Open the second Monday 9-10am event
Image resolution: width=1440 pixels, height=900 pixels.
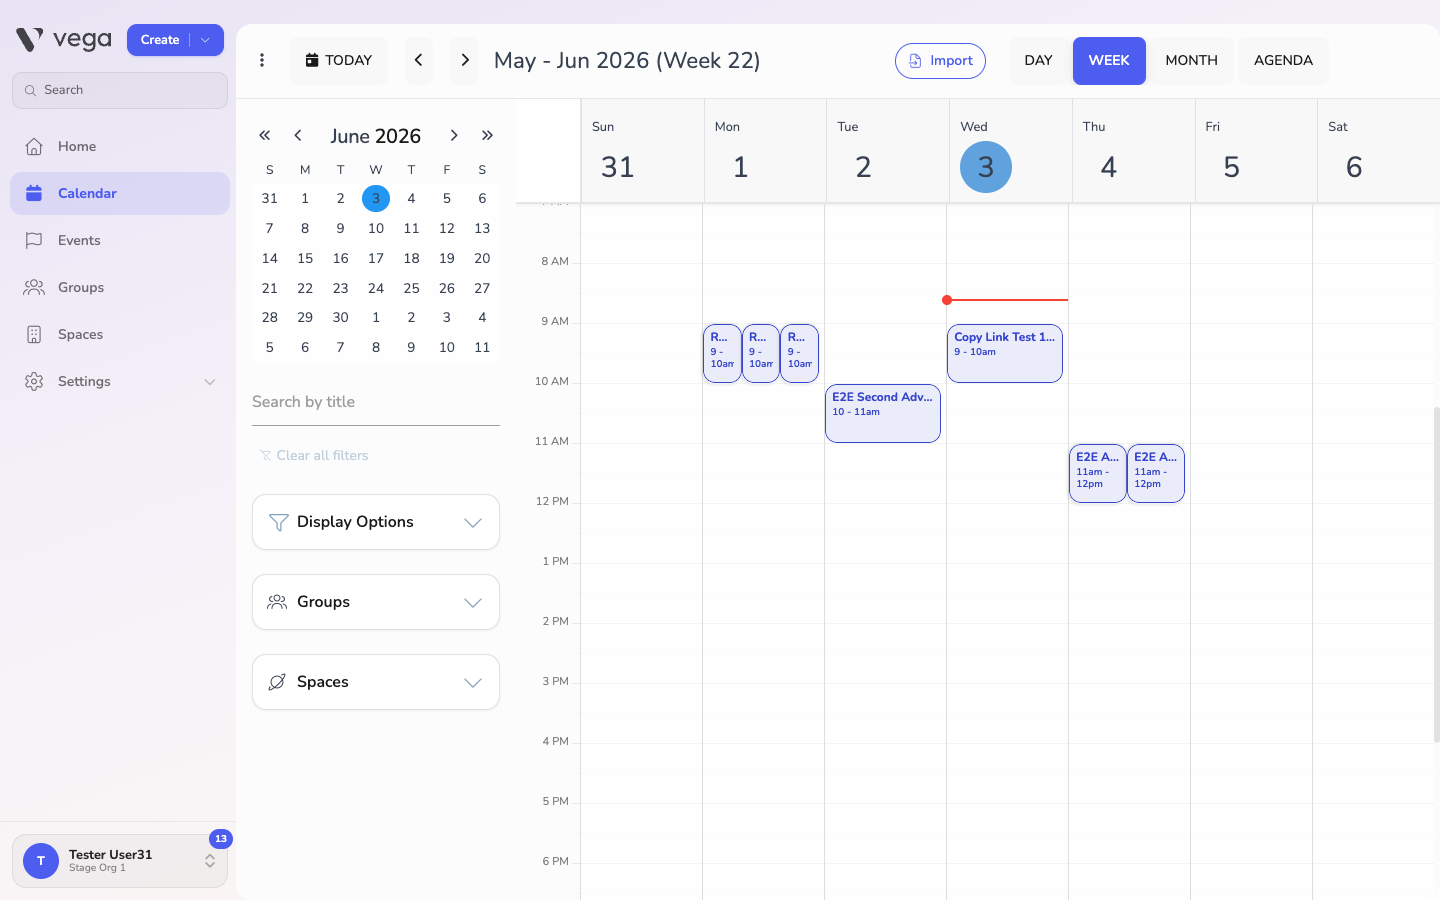point(761,353)
